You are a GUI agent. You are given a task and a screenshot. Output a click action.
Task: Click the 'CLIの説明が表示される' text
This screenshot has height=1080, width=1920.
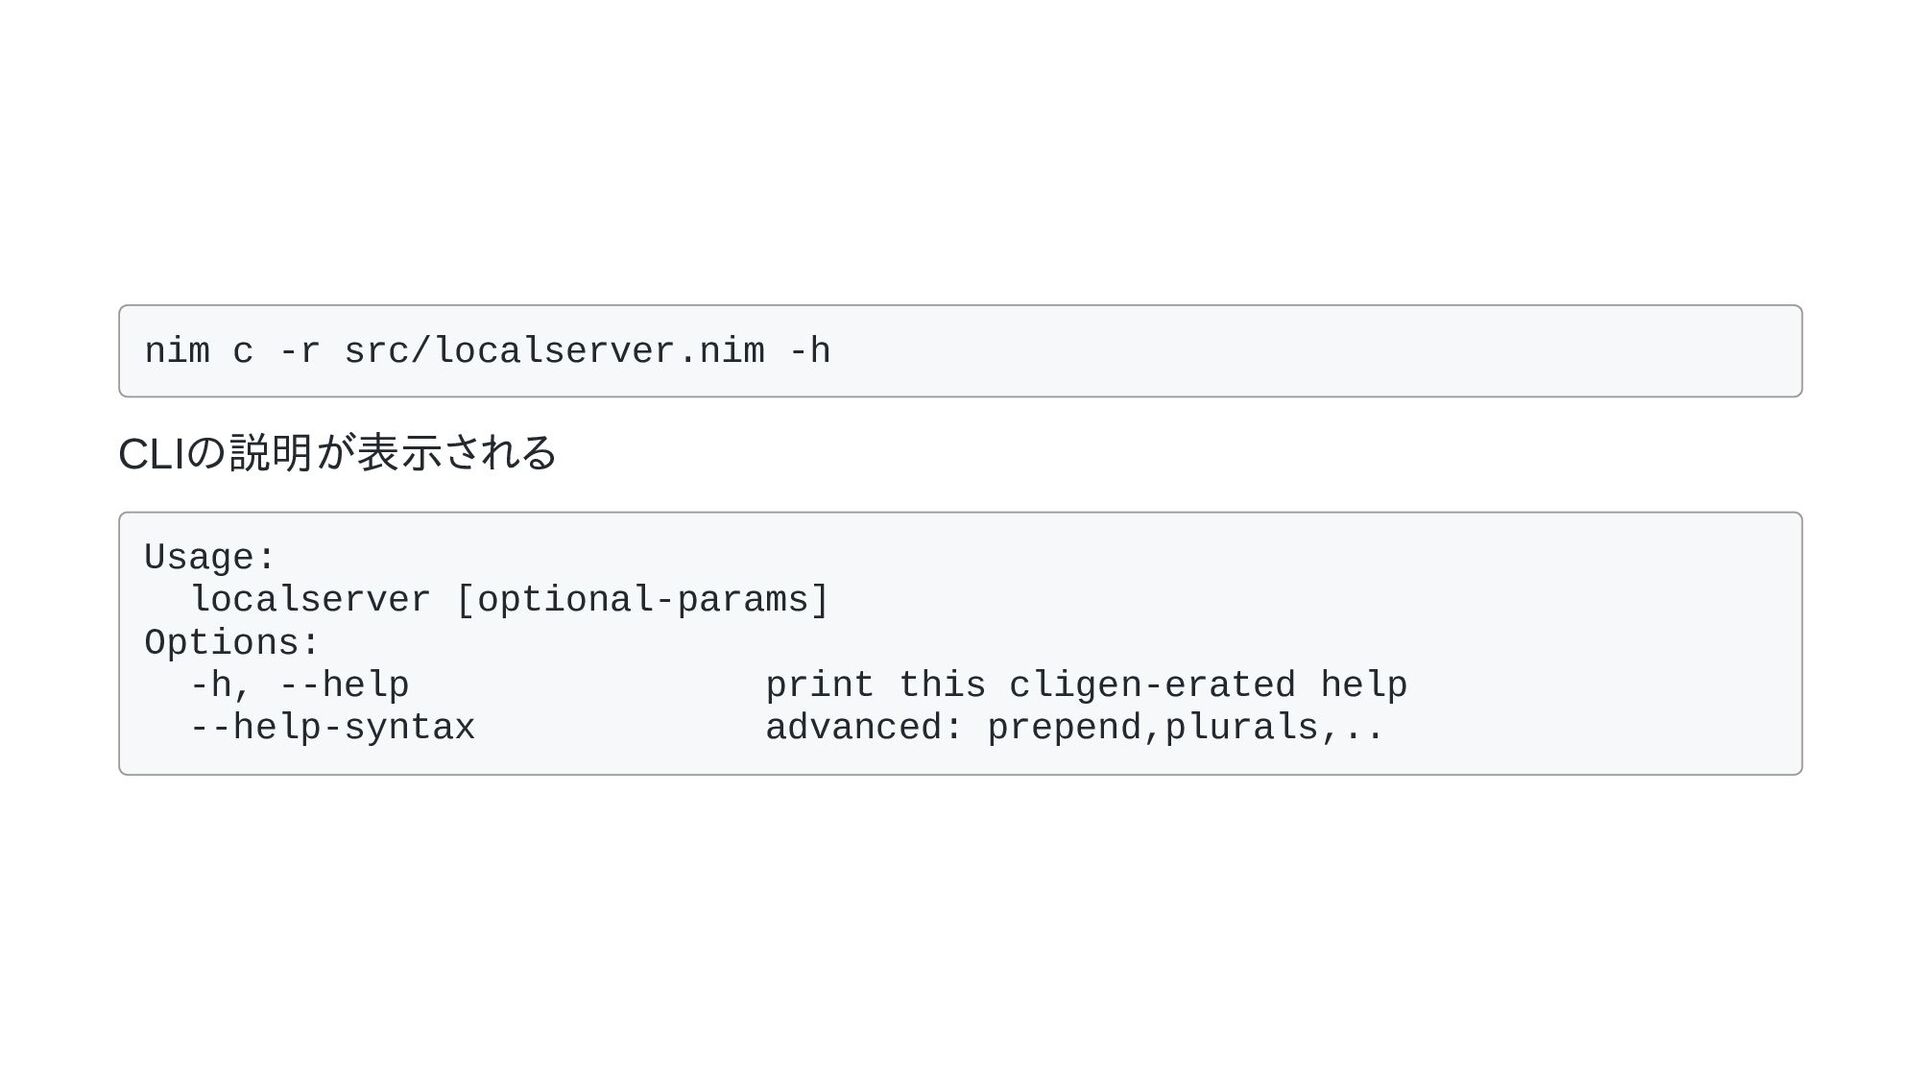[x=337, y=453]
